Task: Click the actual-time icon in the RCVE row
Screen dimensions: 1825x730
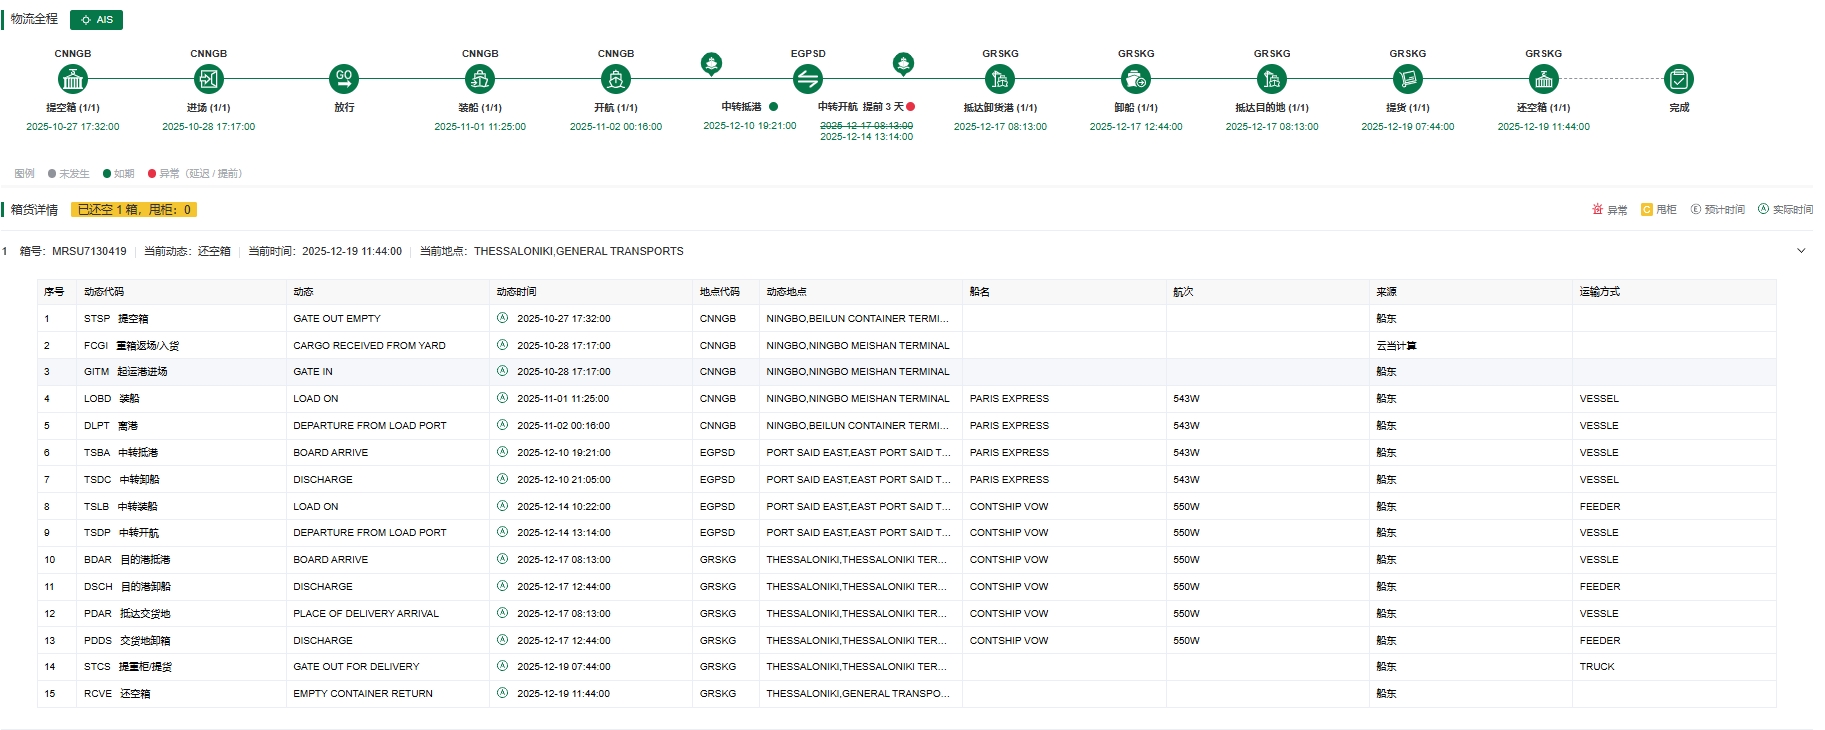Action: point(502,693)
